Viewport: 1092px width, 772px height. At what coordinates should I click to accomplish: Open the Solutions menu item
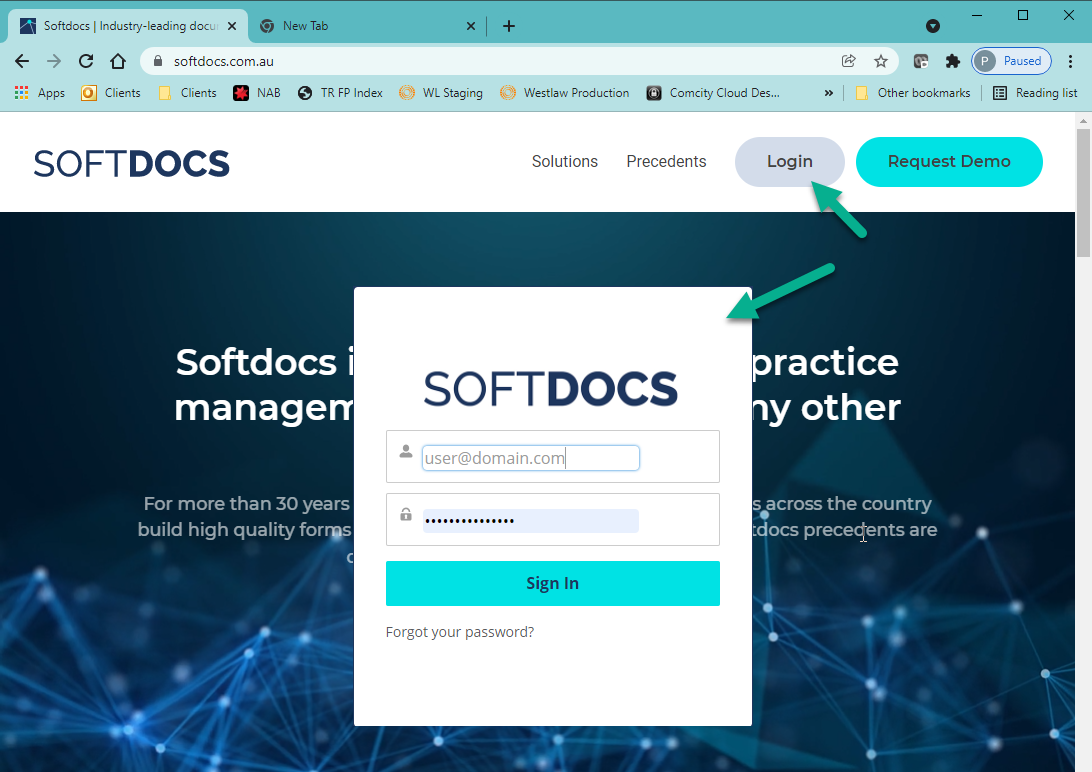(564, 162)
